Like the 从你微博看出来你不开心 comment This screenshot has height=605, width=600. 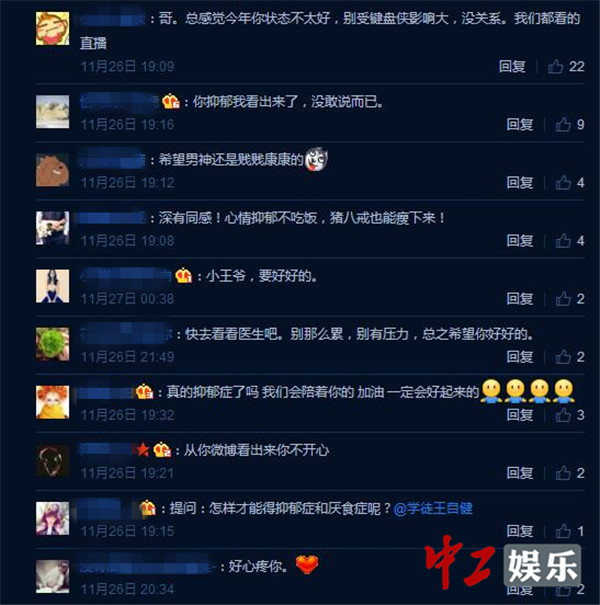pyautogui.click(x=563, y=473)
